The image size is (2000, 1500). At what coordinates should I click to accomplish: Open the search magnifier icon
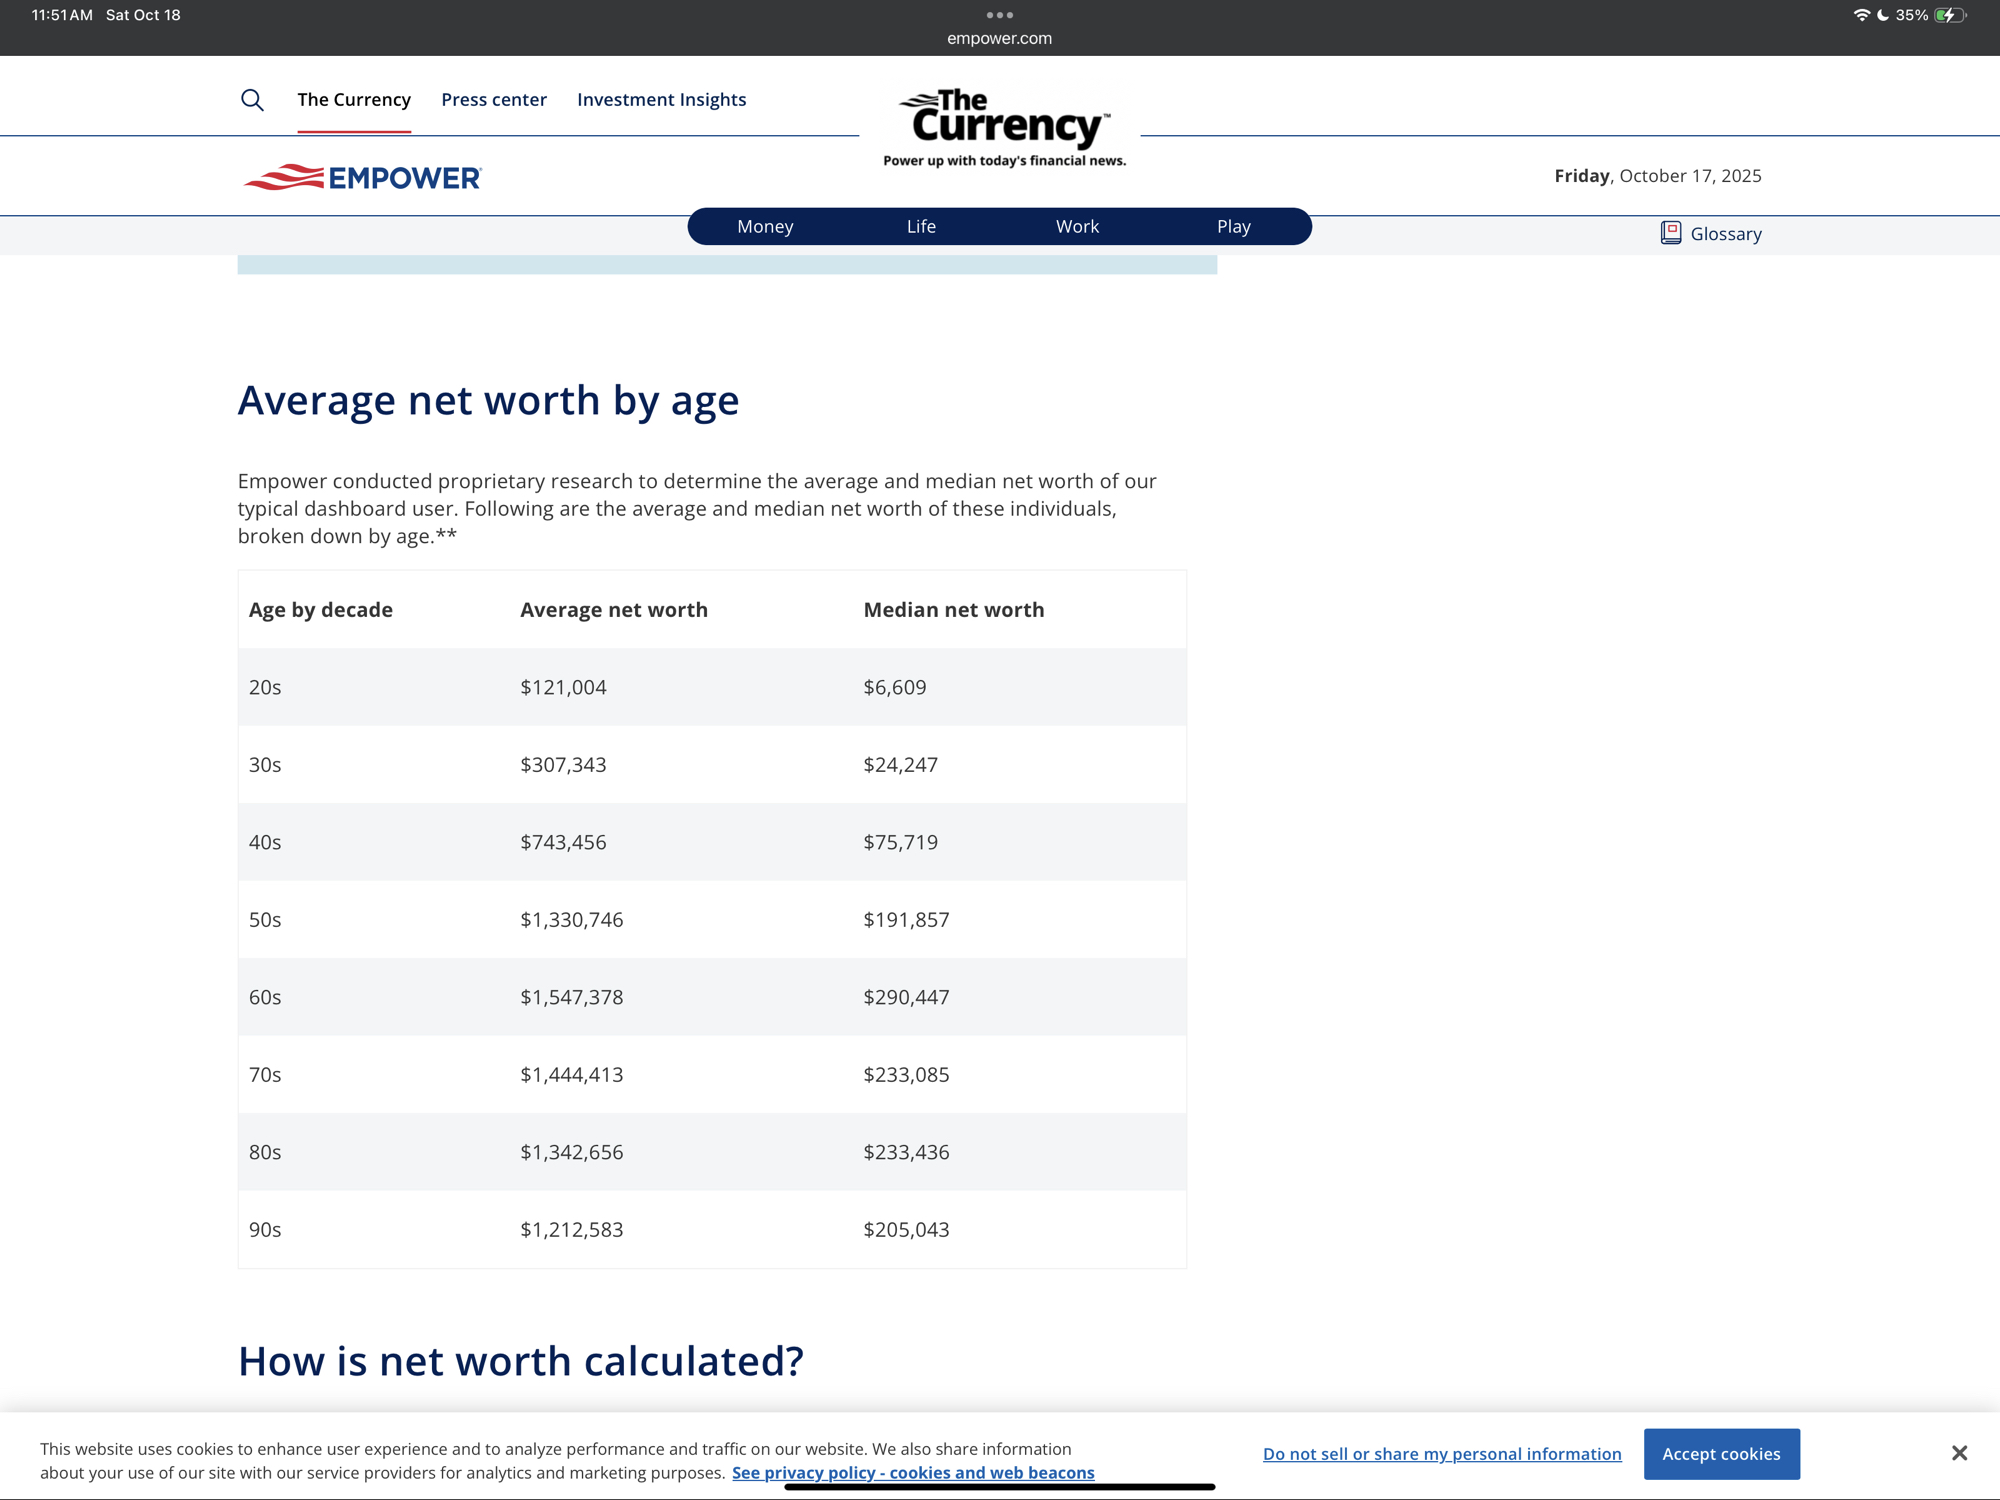252,100
